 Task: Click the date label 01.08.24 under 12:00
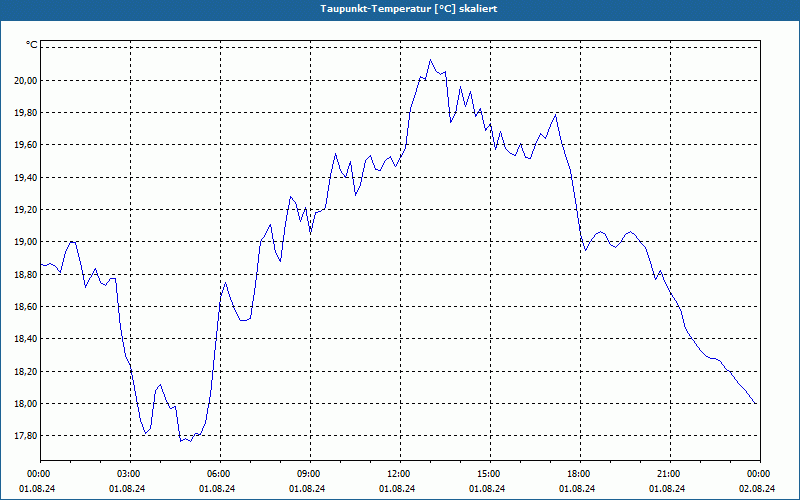397,488
